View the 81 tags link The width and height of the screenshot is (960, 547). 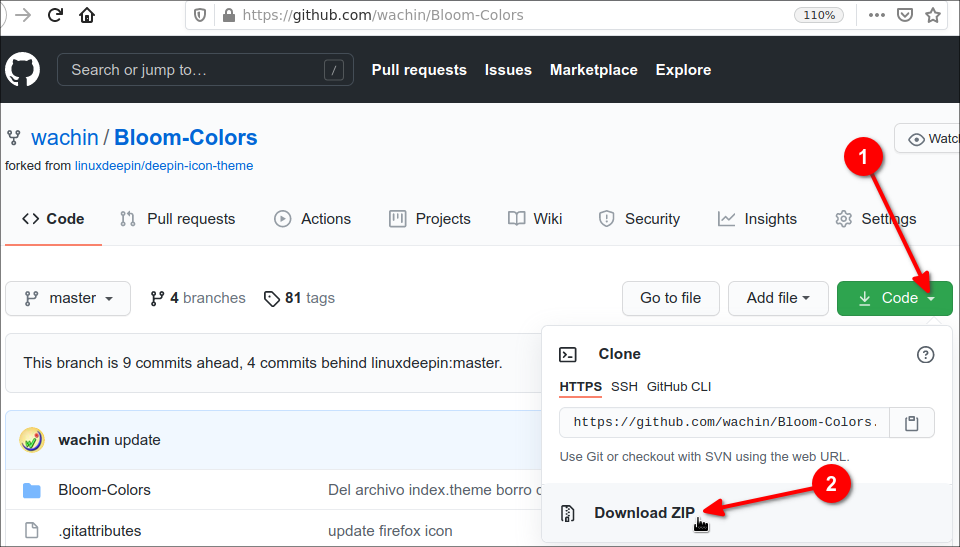299,298
